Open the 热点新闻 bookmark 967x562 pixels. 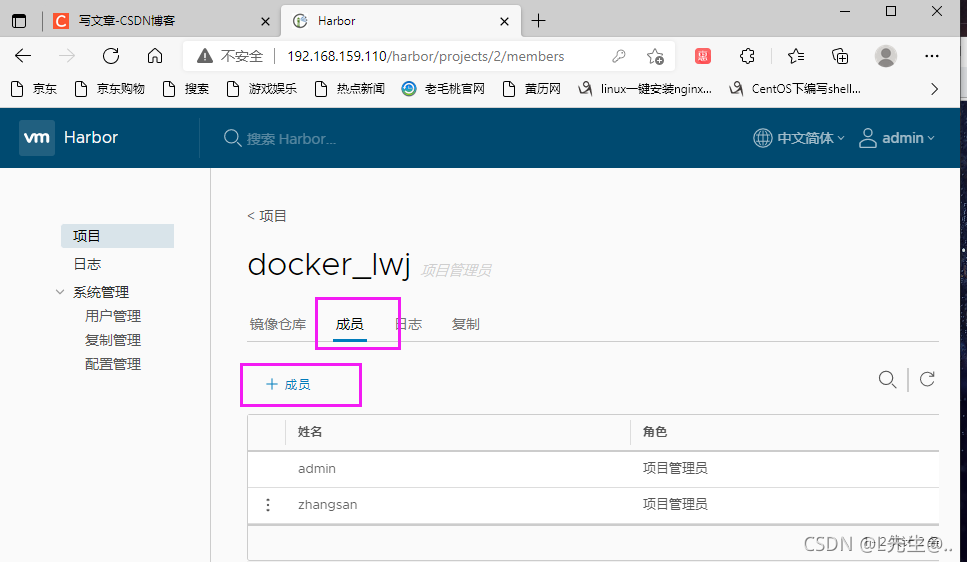tap(349, 89)
